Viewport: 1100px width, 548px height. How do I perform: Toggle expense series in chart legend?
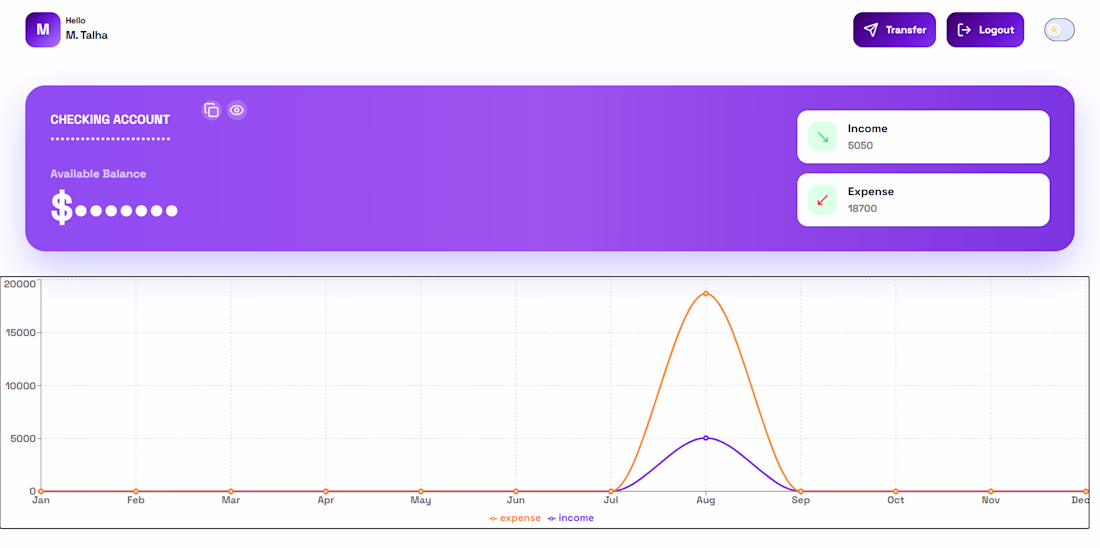tap(515, 518)
